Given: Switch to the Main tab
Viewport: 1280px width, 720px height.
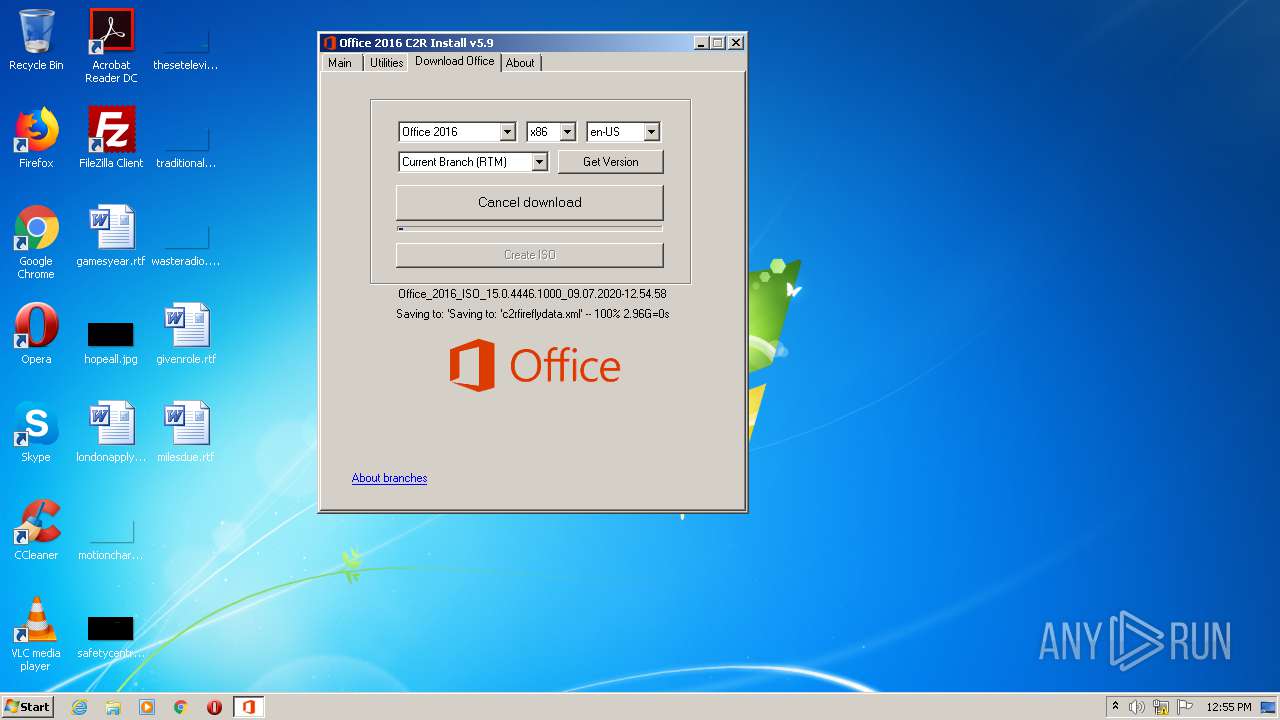Looking at the screenshot, I should tap(340, 63).
